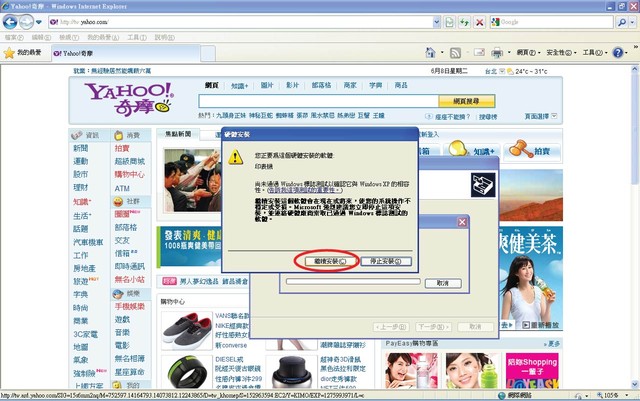Screen dimensions: 640x401
Task: Click the magnifier search icon
Action: point(622,22)
